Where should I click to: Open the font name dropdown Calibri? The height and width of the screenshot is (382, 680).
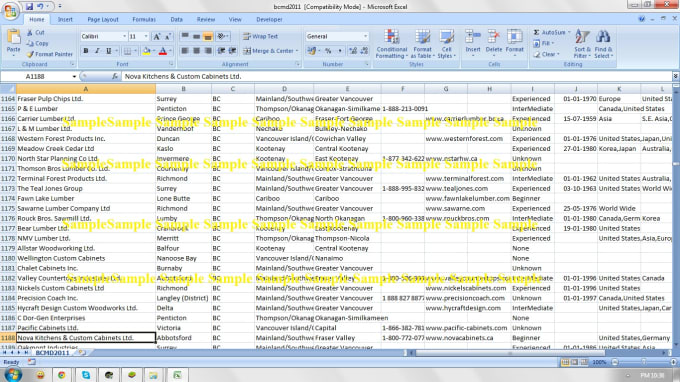pyautogui.click(x=124, y=36)
